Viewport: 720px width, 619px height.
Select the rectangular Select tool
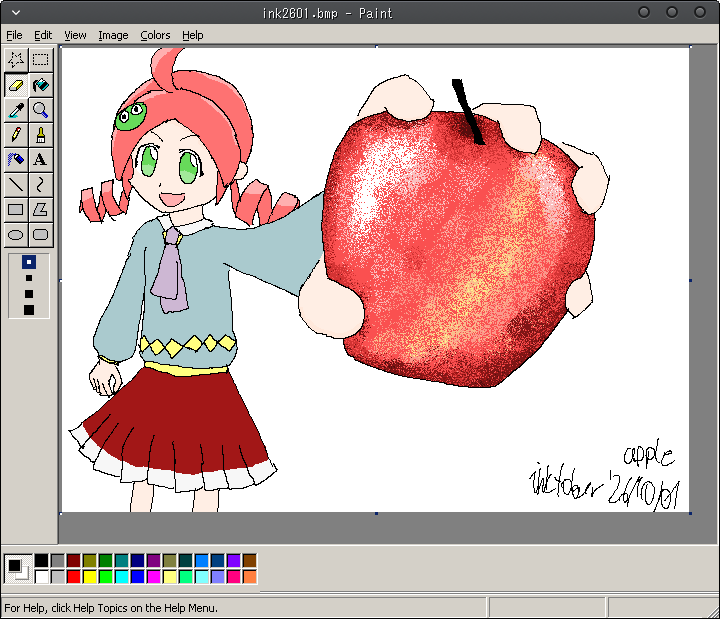[x=41, y=60]
